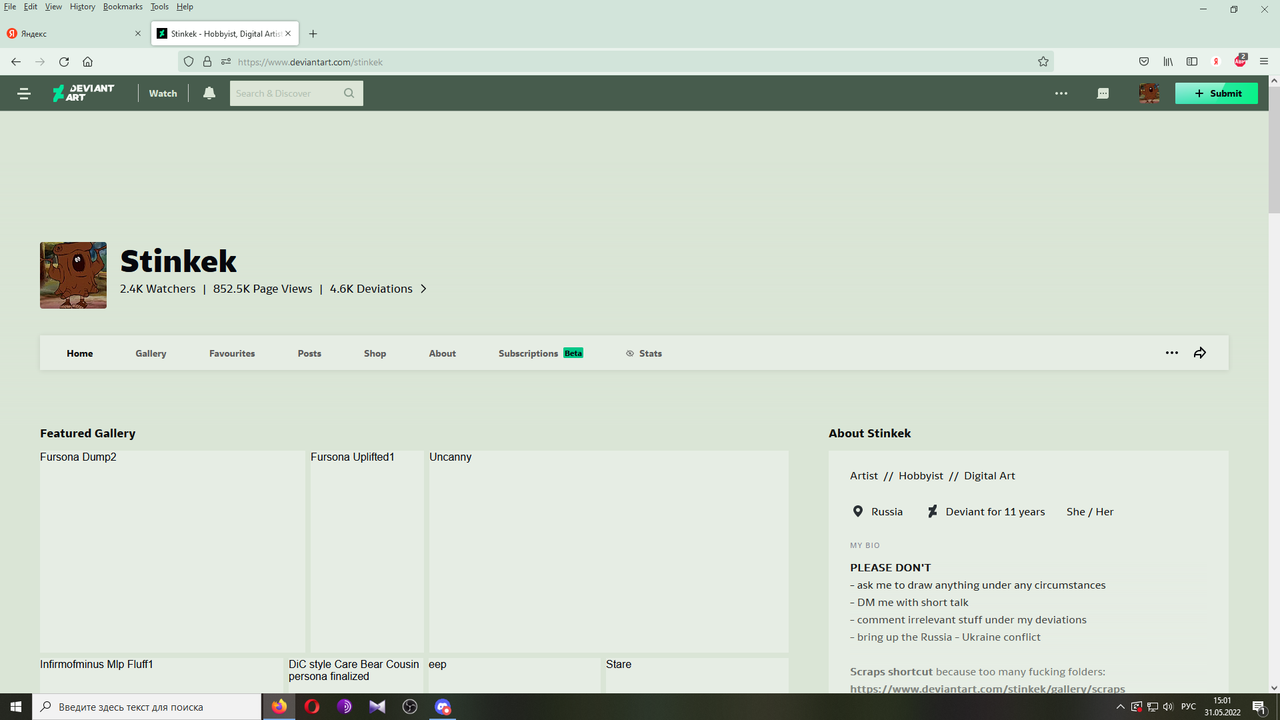Screen dimensions: 1280x720
Task: Reload the current page
Action: pyautogui.click(x=64, y=61)
